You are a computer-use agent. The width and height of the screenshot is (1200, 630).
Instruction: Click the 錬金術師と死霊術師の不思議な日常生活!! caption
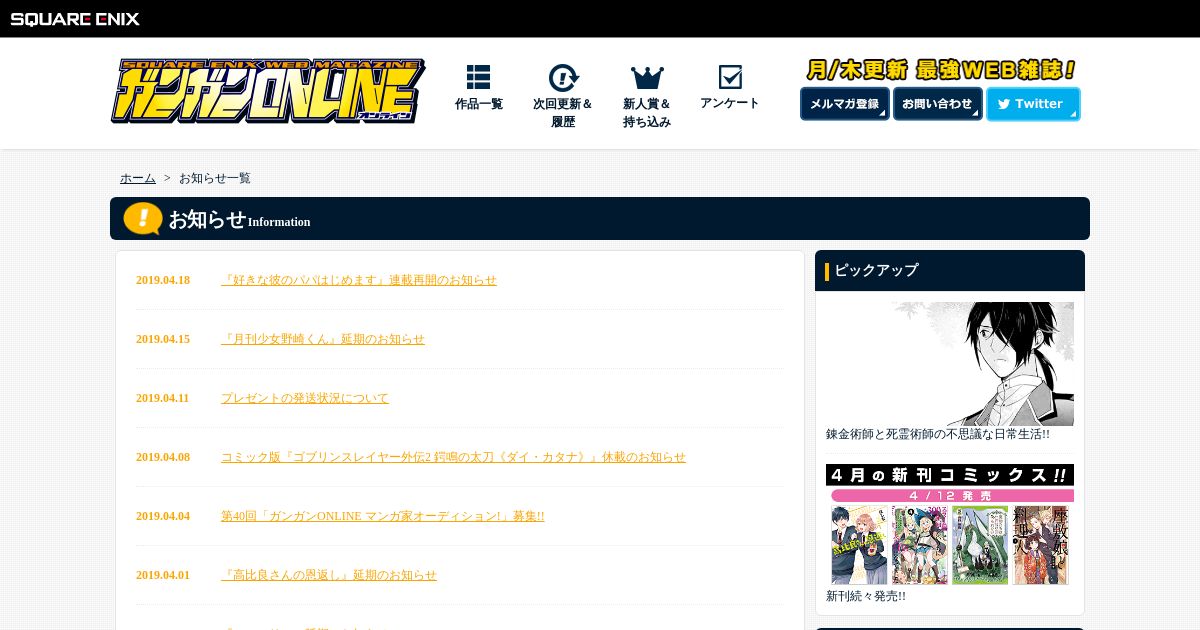point(938,435)
